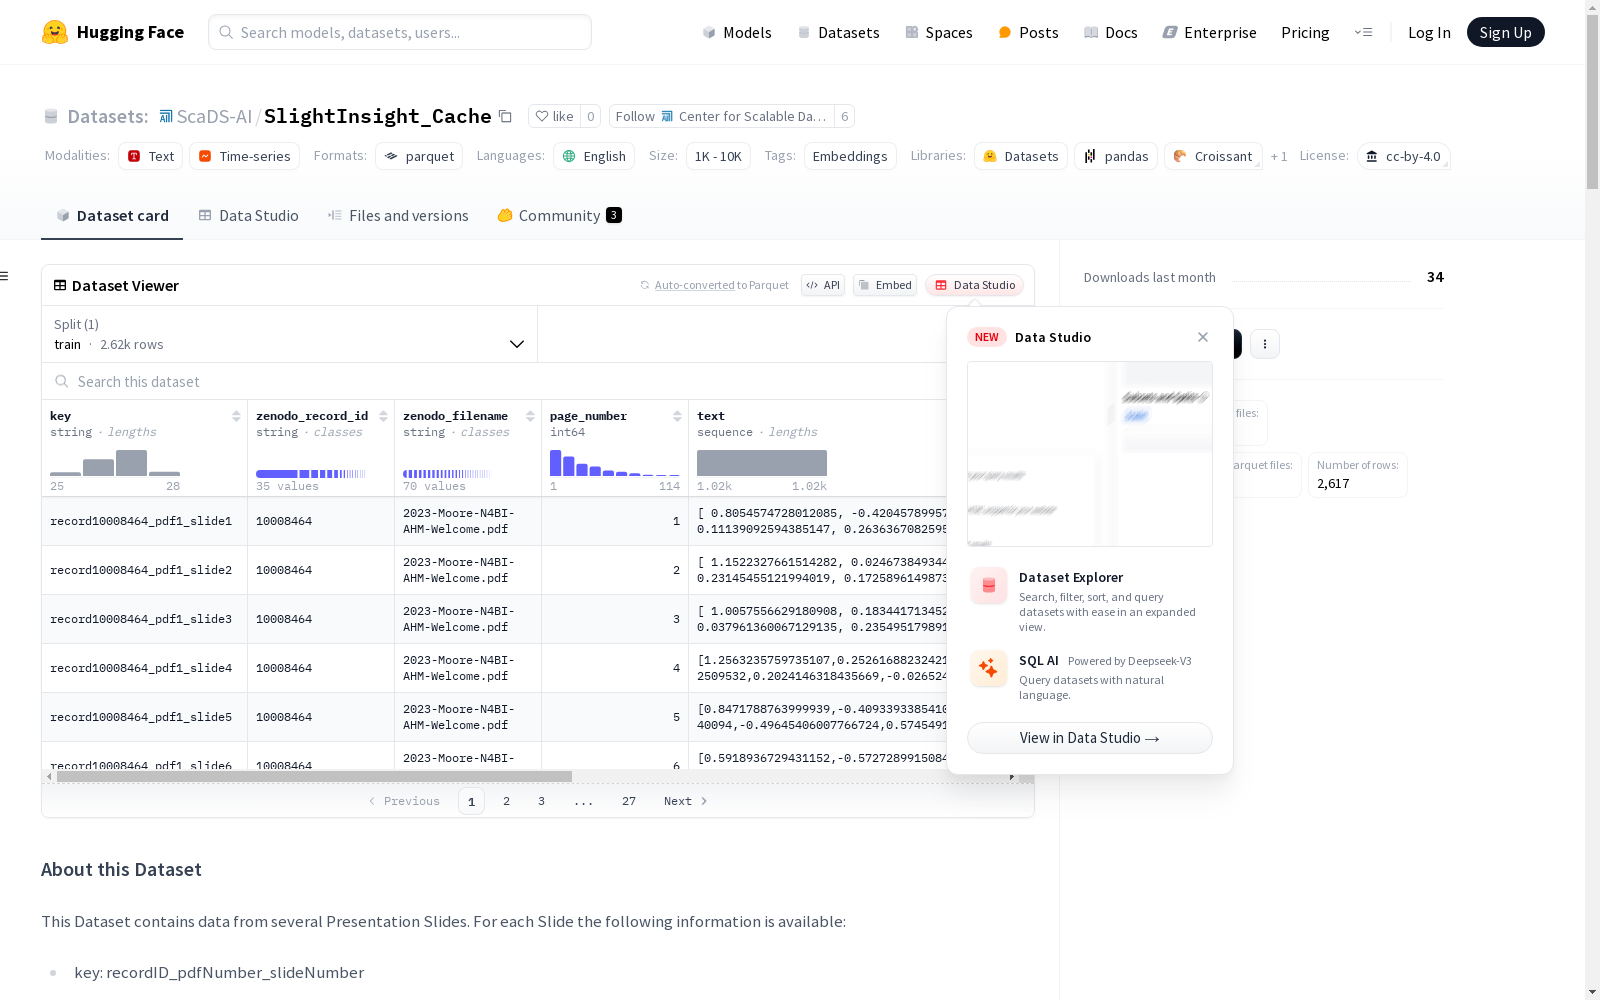Screen dimensions: 1600x1000
Task: Click the Embeddings tag
Action: point(850,156)
